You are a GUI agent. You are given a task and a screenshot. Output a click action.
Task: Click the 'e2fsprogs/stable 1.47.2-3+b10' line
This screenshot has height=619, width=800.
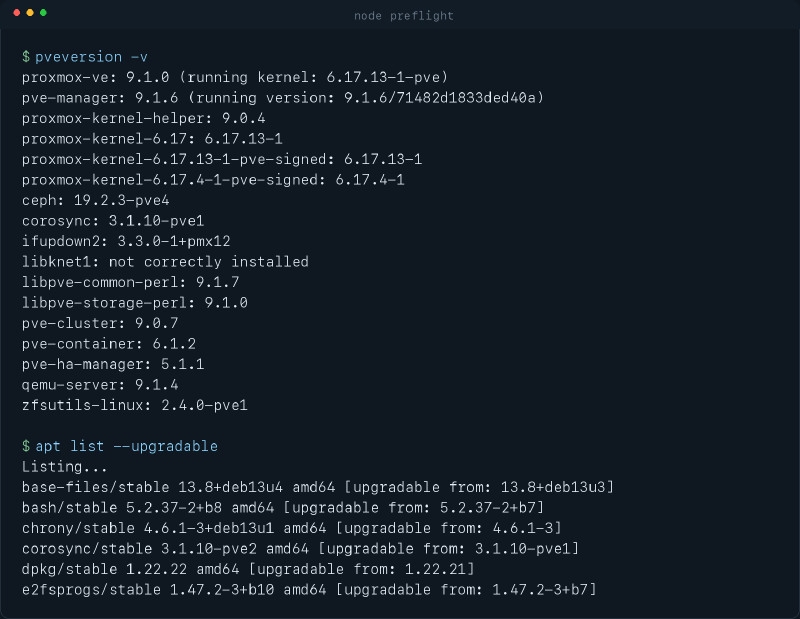pos(309,589)
